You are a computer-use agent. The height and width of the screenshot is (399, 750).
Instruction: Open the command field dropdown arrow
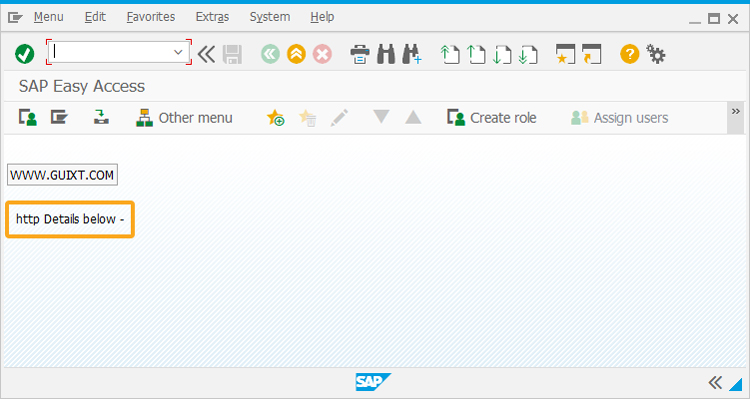point(178,52)
